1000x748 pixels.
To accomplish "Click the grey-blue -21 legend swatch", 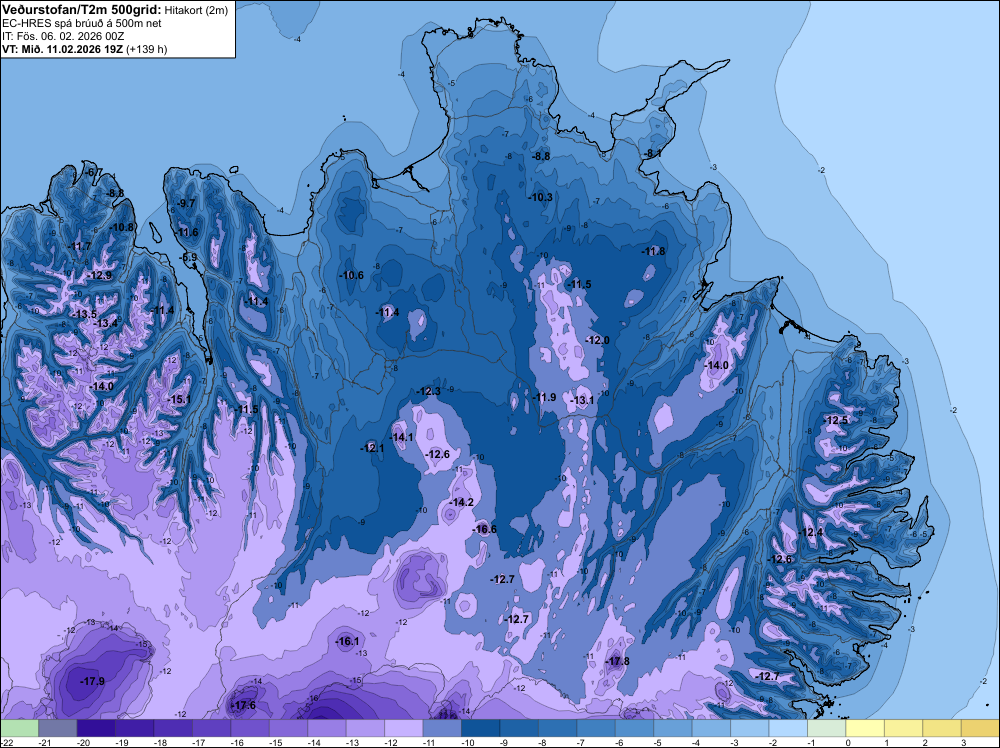I will coord(57,728).
